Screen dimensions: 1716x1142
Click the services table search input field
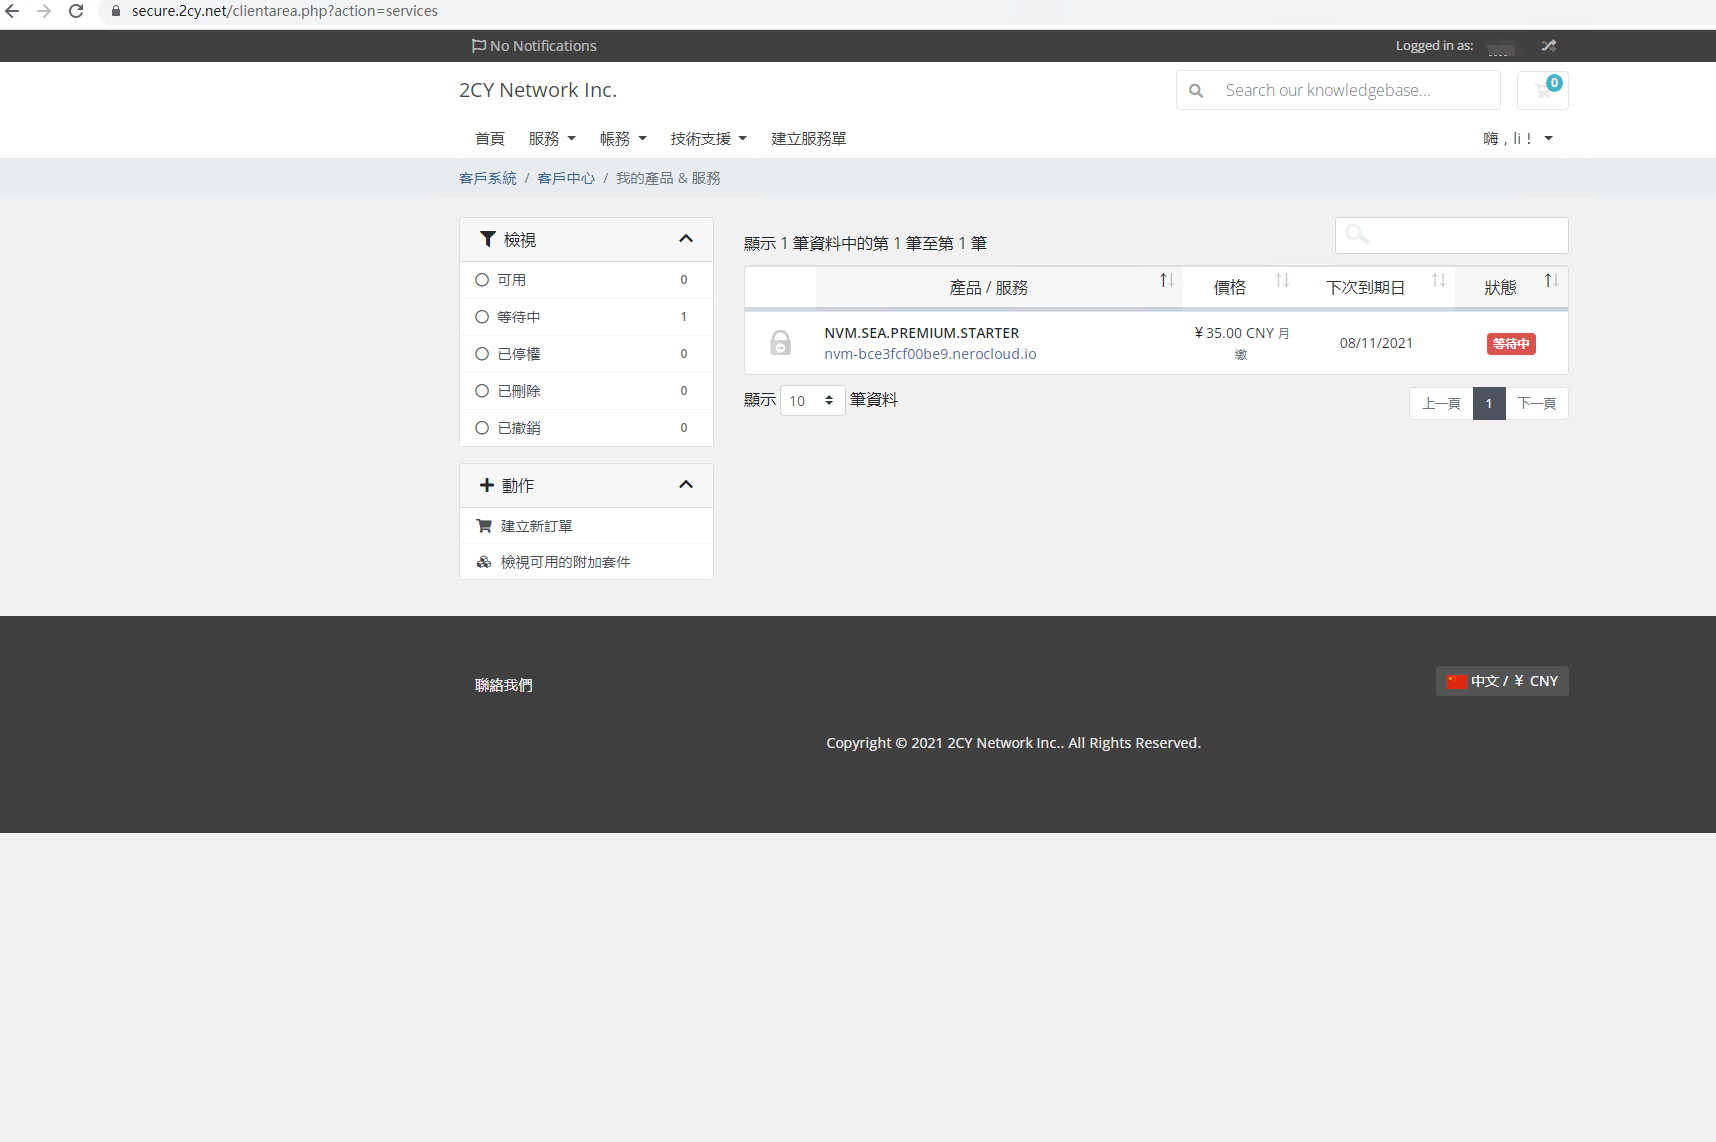coord(1451,235)
